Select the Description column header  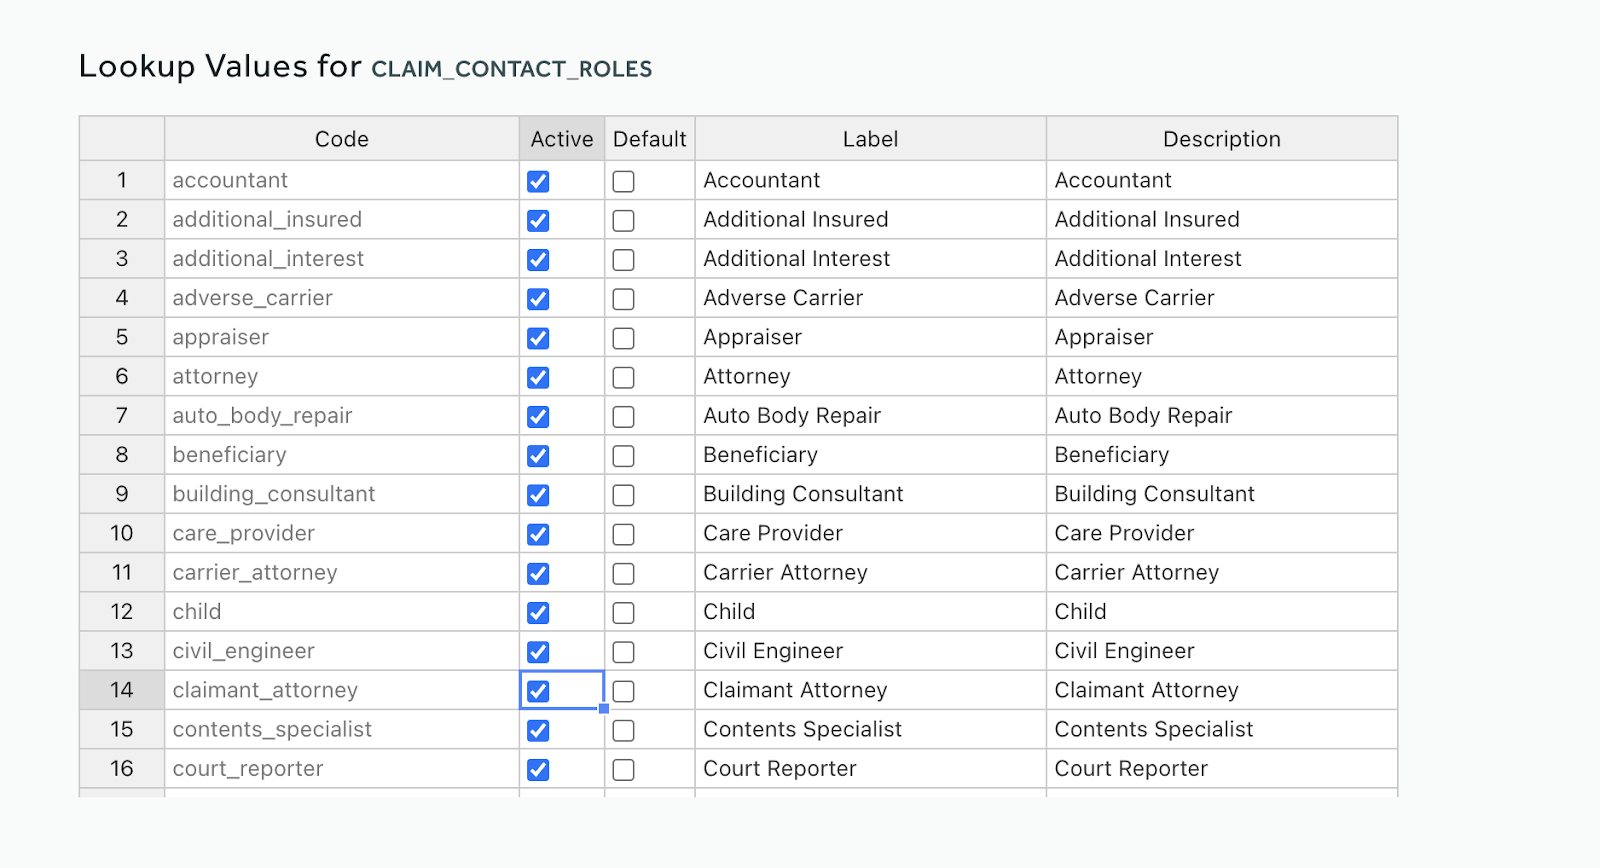tap(1222, 139)
